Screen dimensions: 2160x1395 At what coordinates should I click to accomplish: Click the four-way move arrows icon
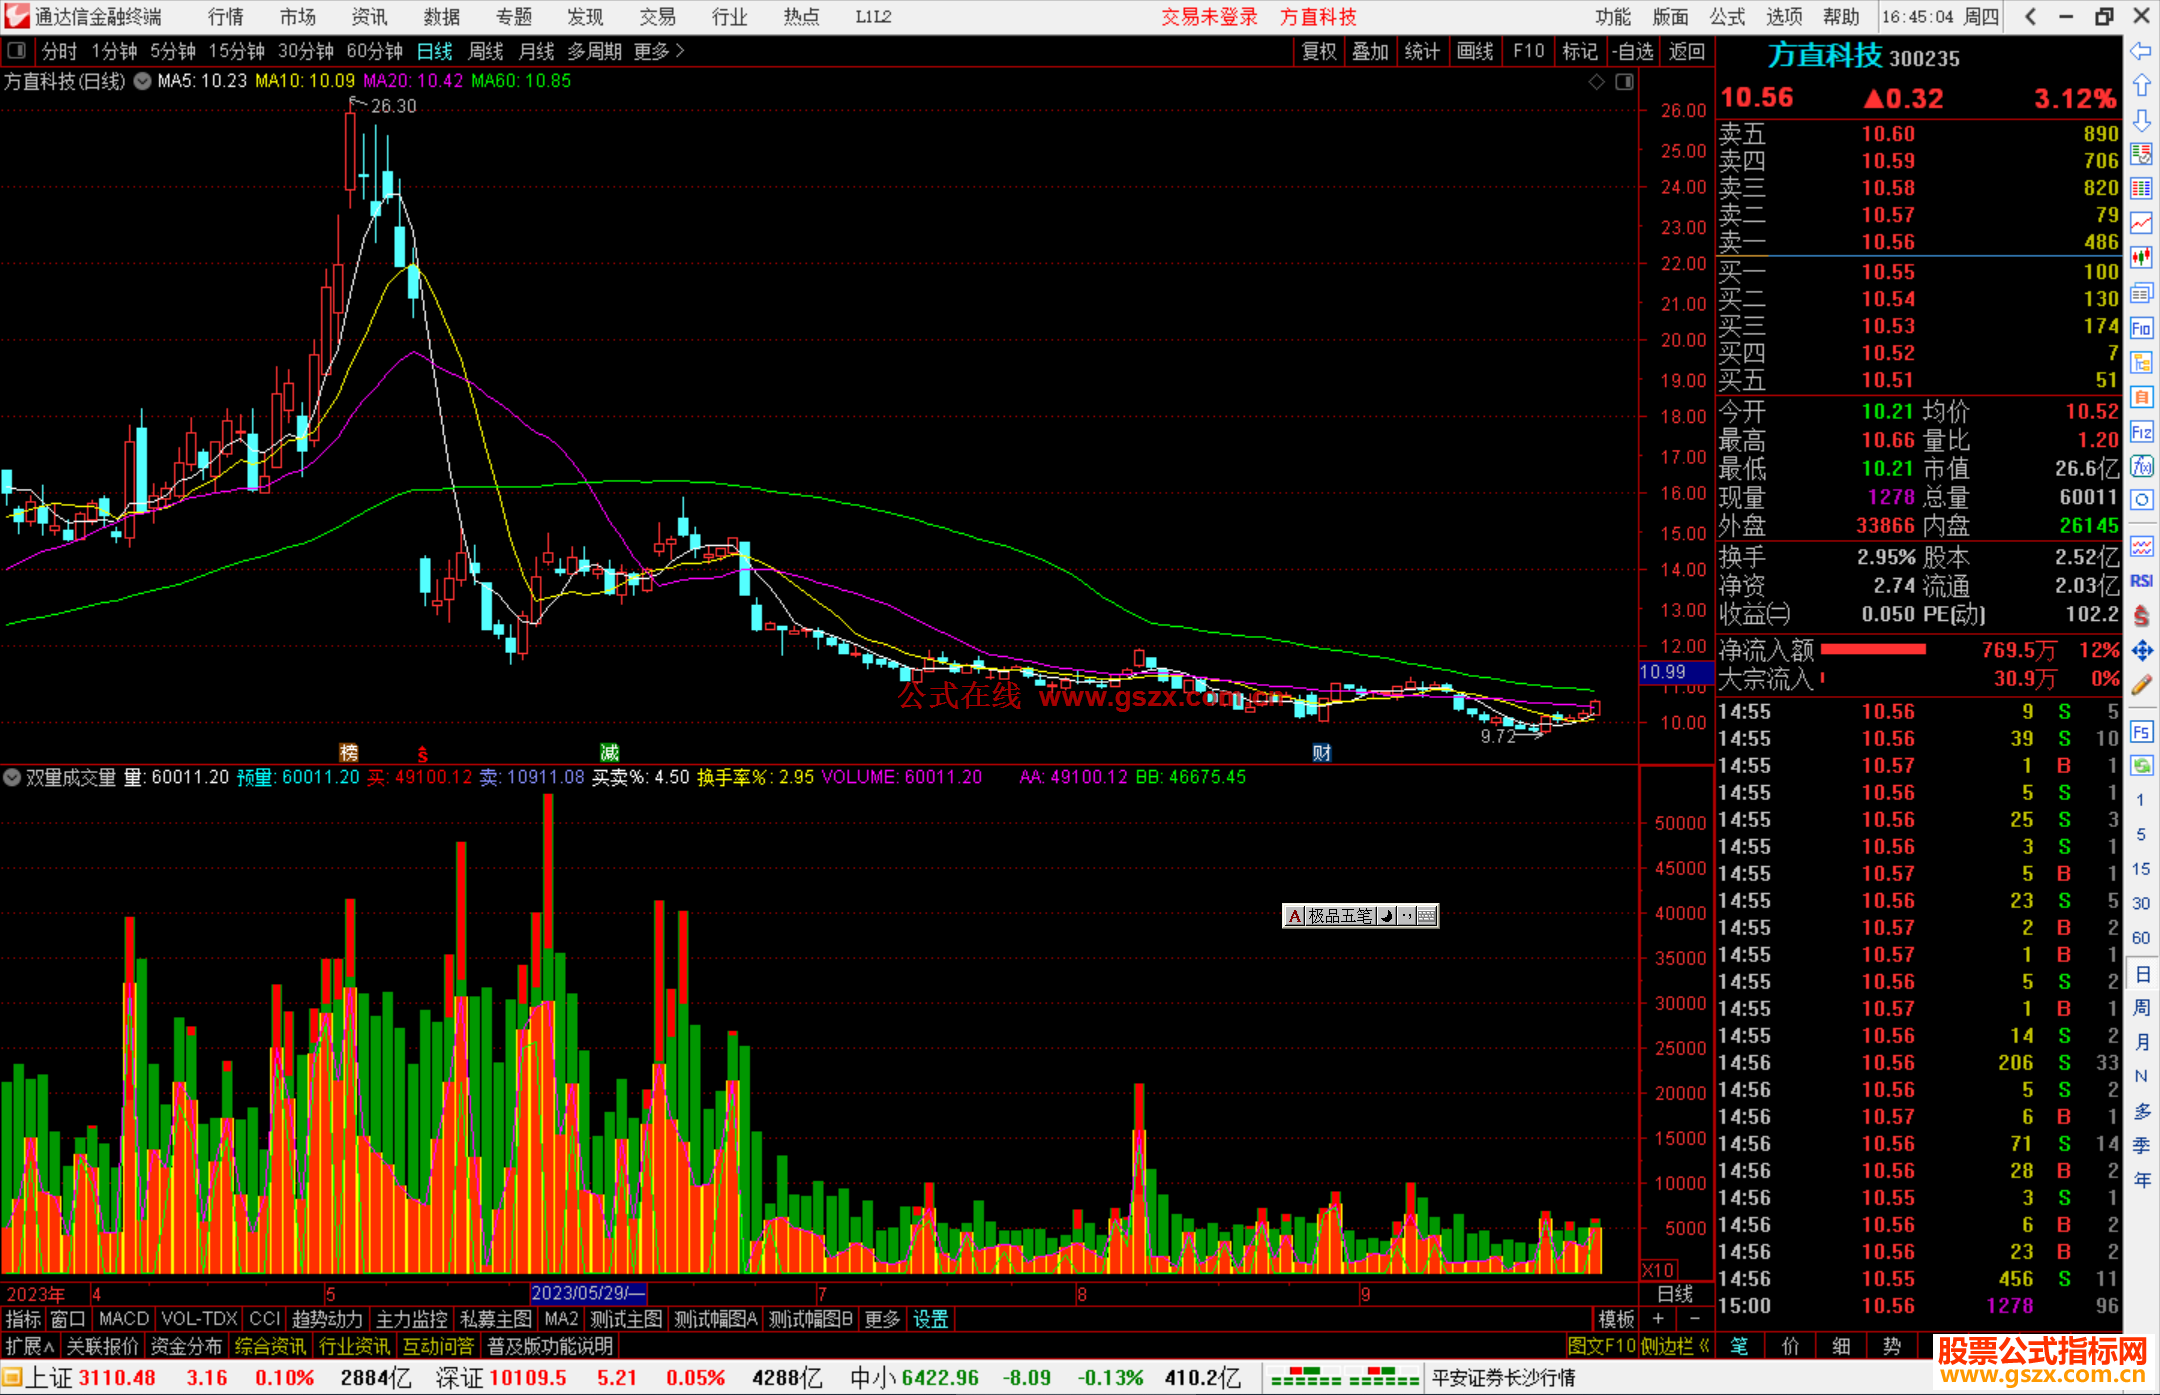click(x=2141, y=651)
